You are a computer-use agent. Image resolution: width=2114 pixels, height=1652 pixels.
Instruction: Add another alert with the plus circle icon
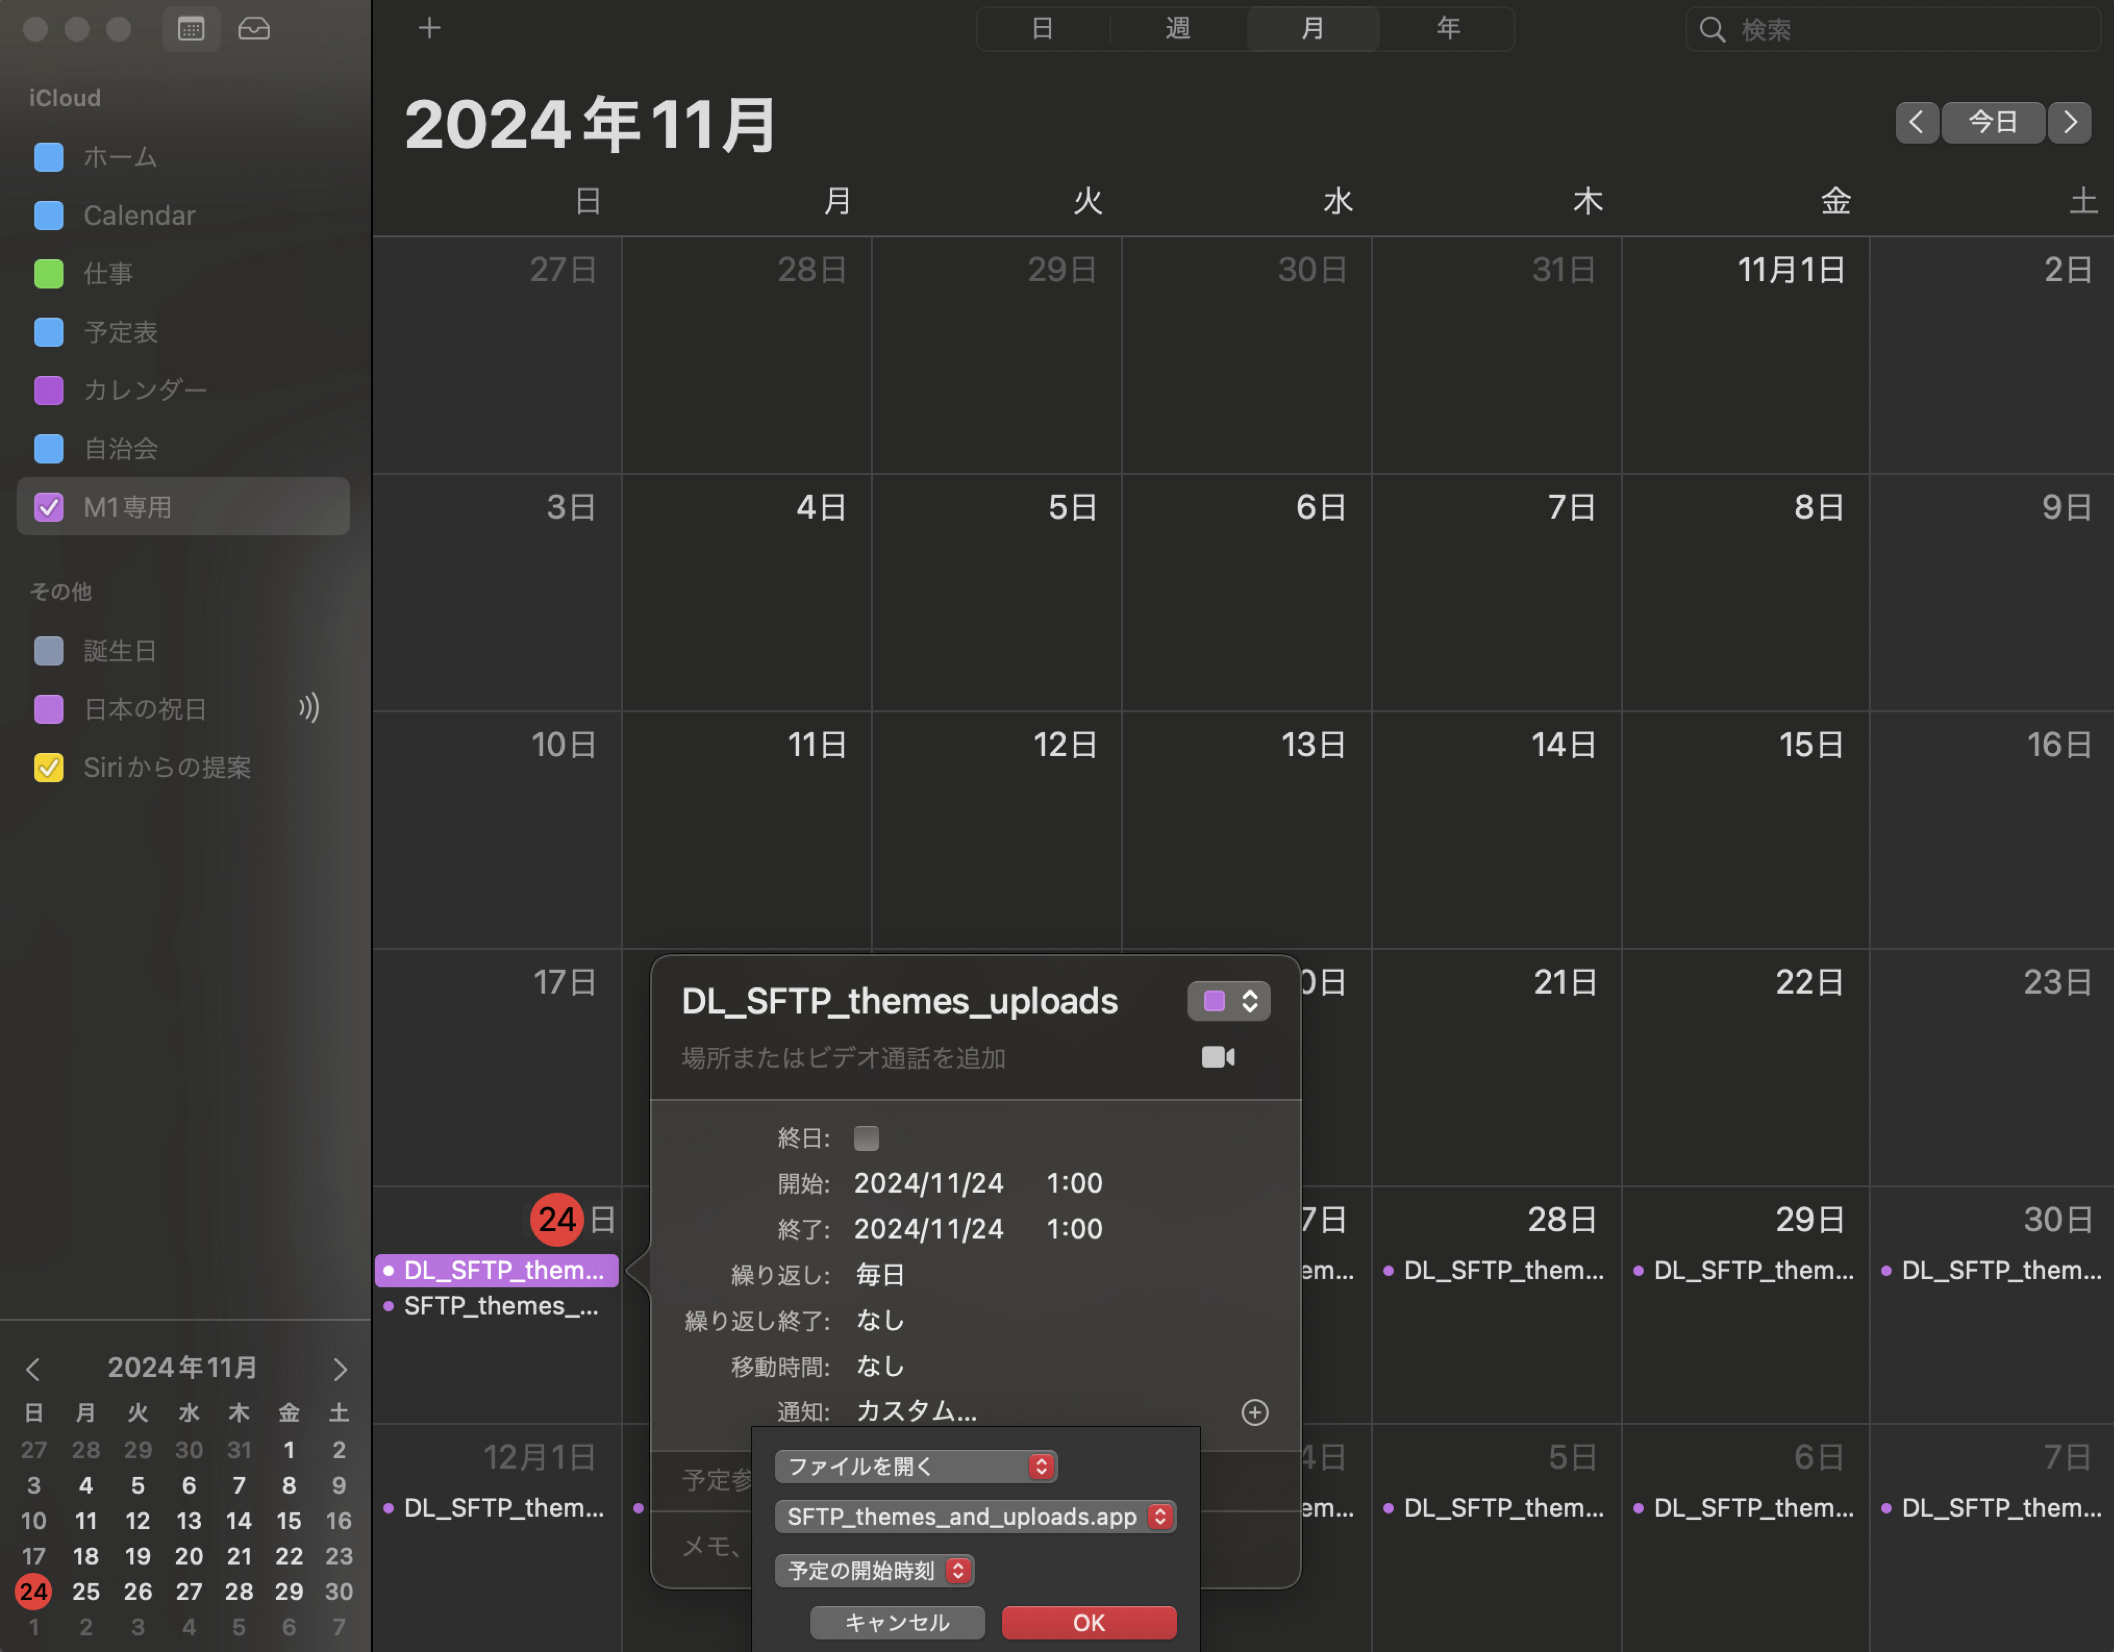coord(1254,1412)
